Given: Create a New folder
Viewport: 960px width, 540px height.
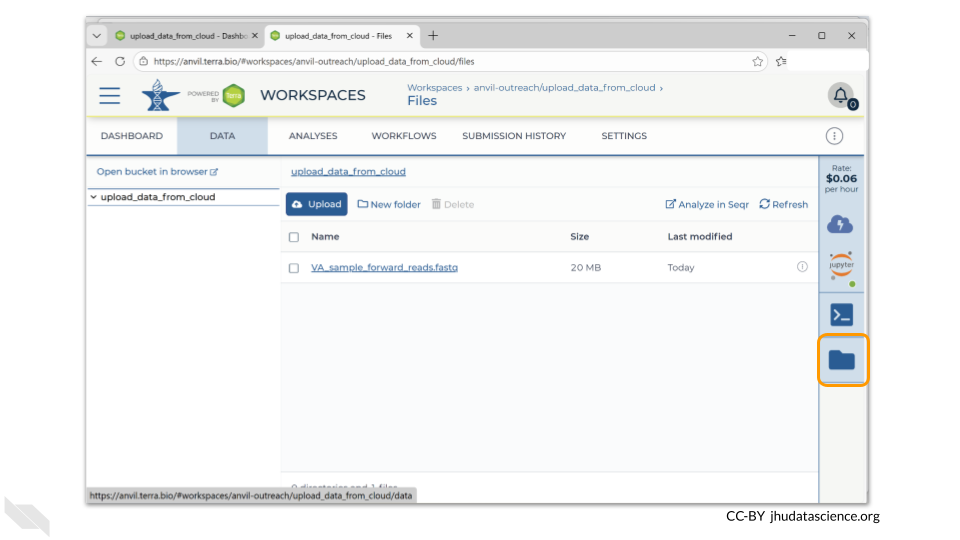Looking at the screenshot, I should [x=389, y=204].
